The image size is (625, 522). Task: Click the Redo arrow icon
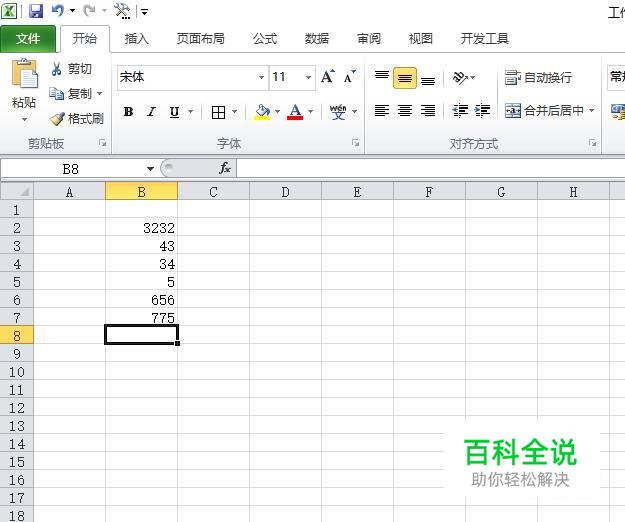click(89, 11)
